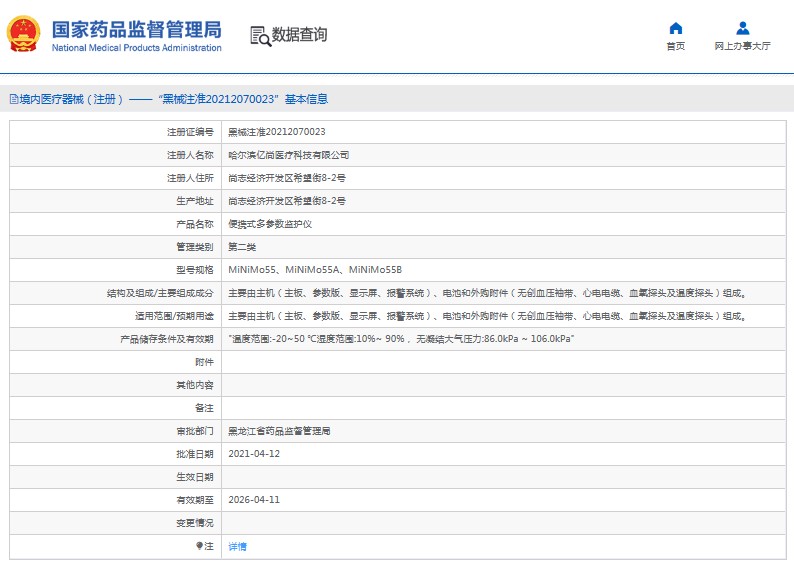The image size is (794, 565).
Task: Click the pin icon beside 注
Action: pyautogui.click(x=200, y=546)
